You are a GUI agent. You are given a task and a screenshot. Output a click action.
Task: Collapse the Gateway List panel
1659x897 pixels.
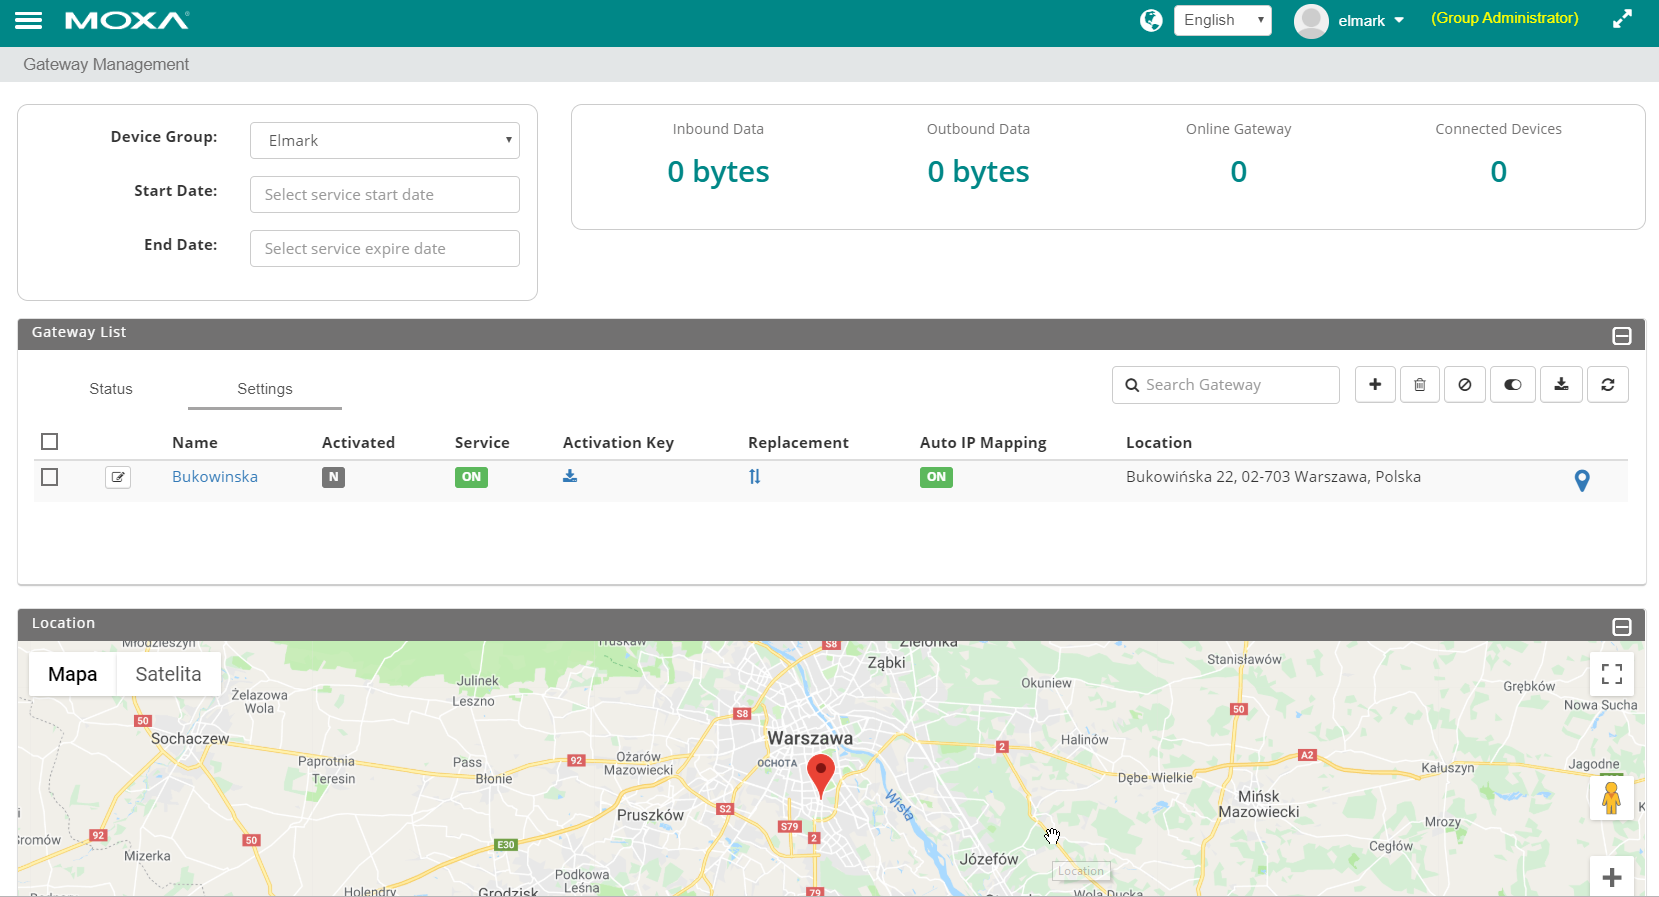(1621, 336)
